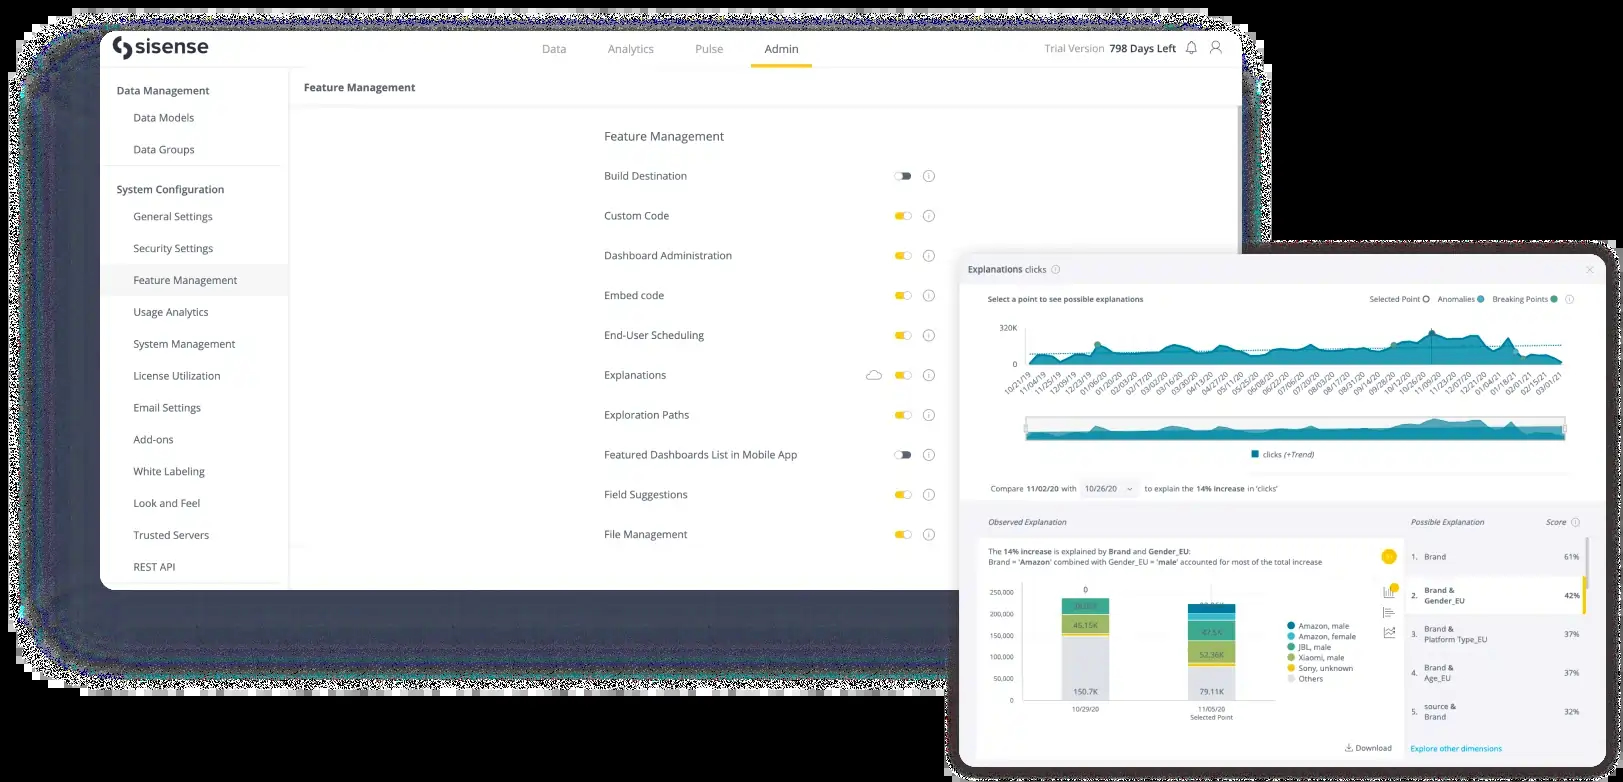The width and height of the screenshot is (1623, 782).
Task: Click the cloud icon beside Explanations
Action: 874,375
